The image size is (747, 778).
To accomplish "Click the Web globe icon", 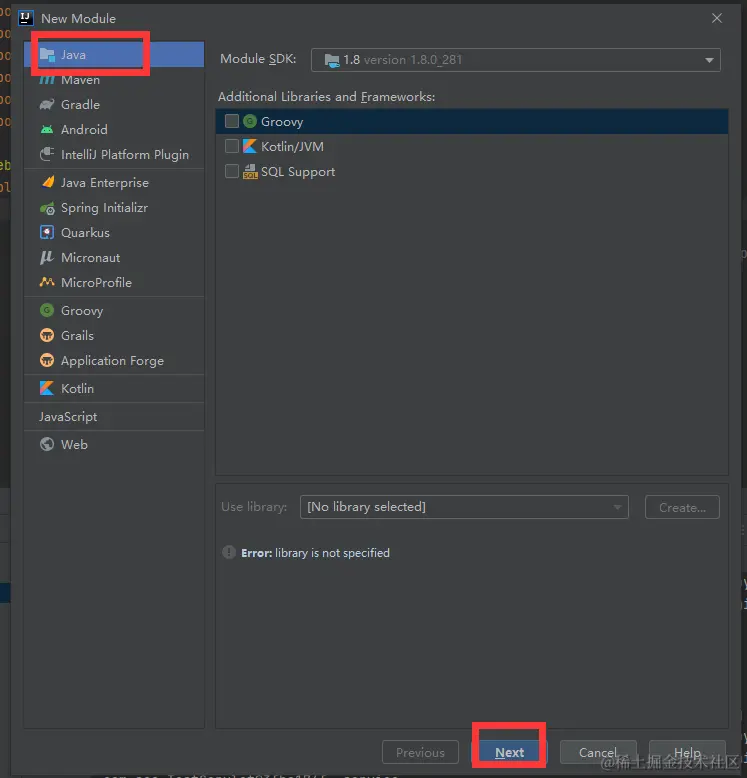I will point(47,444).
